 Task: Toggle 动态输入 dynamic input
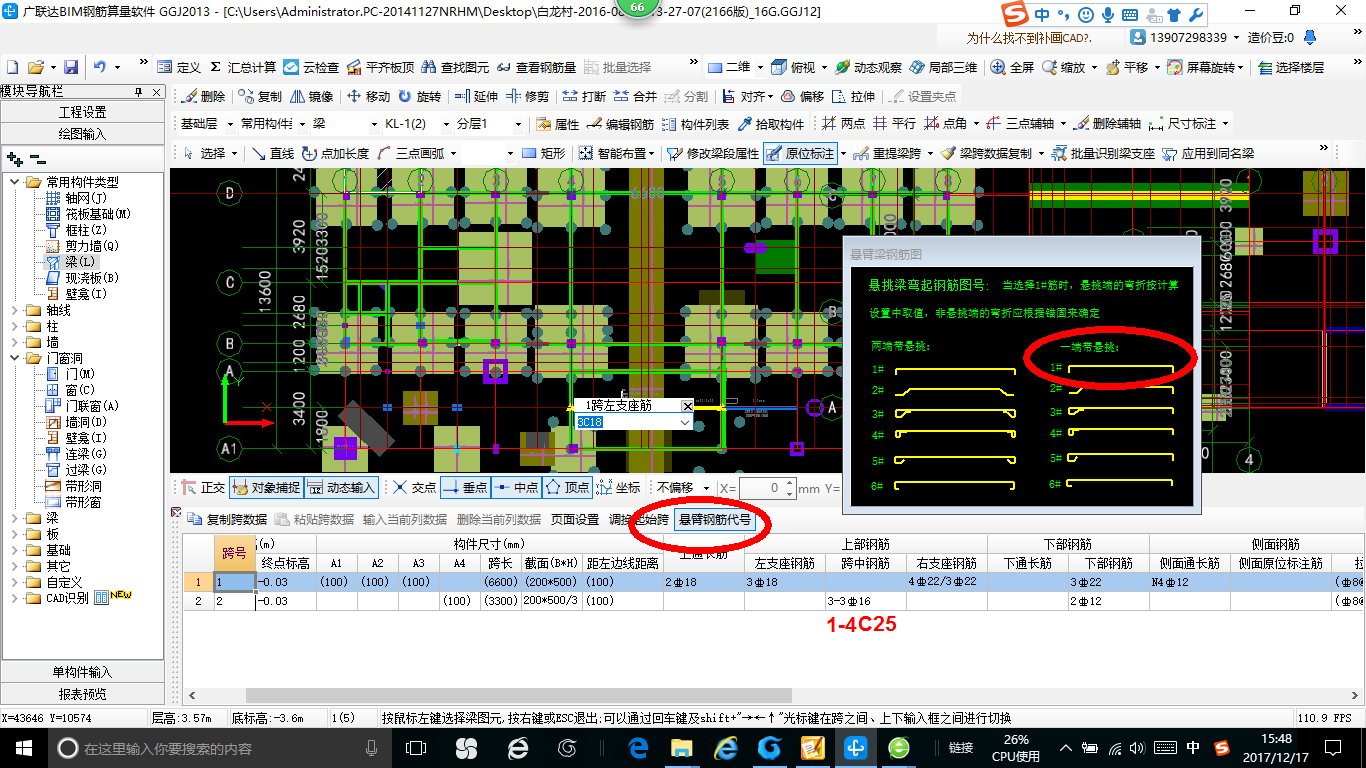(341, 487)
